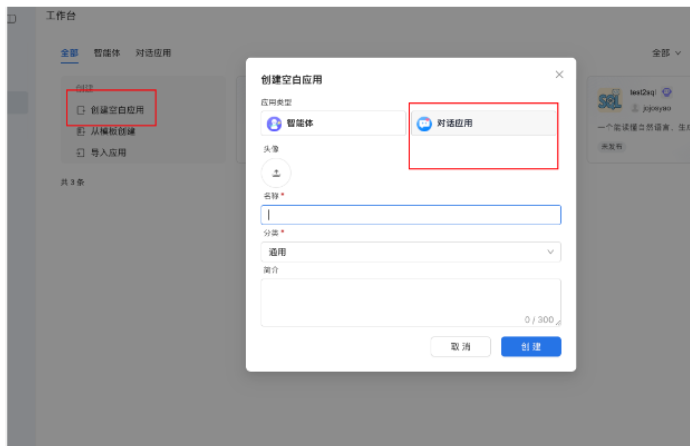The width and height of the screenshot is (690, 446).
Task: Click the 未发布 status tag
Action: pos(612,146)
